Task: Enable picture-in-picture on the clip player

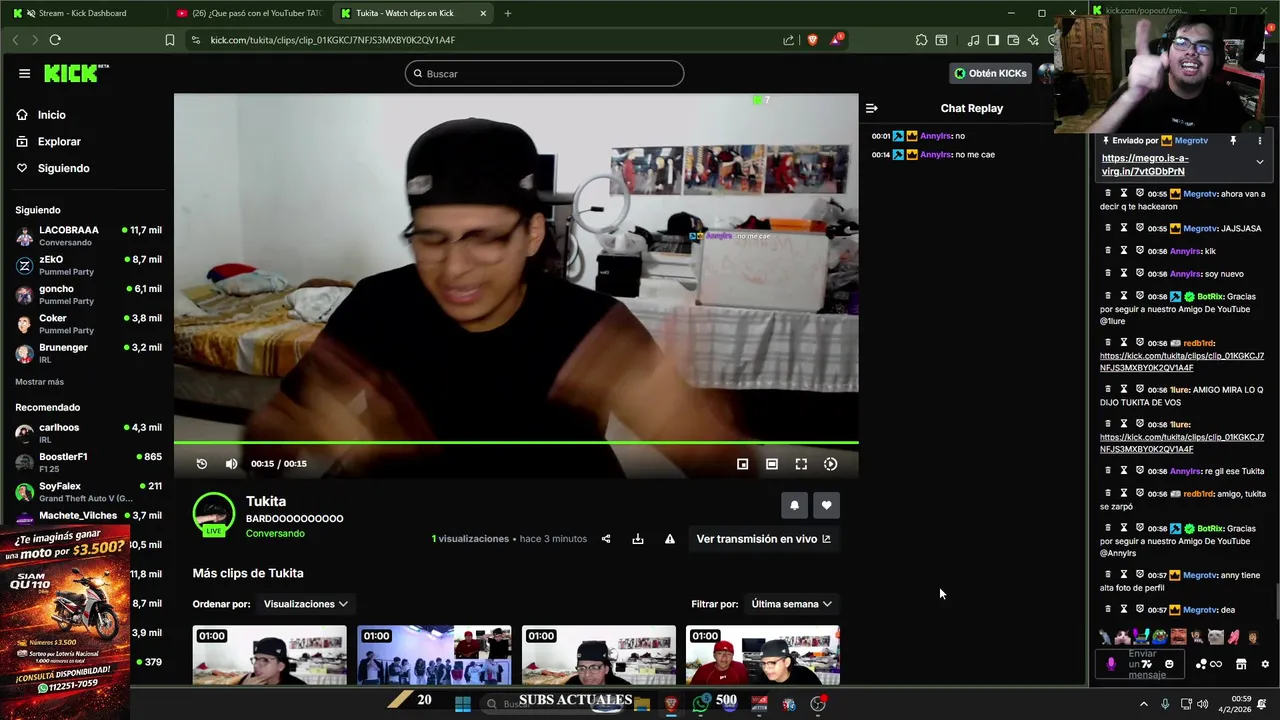Action: pyautogui.click(x=742, y=464)
